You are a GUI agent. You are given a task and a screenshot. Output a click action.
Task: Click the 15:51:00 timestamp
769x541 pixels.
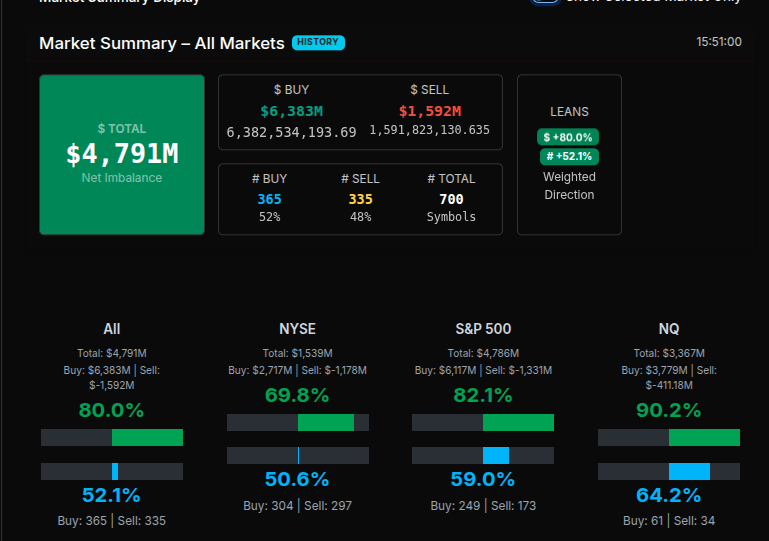[718, 42]
